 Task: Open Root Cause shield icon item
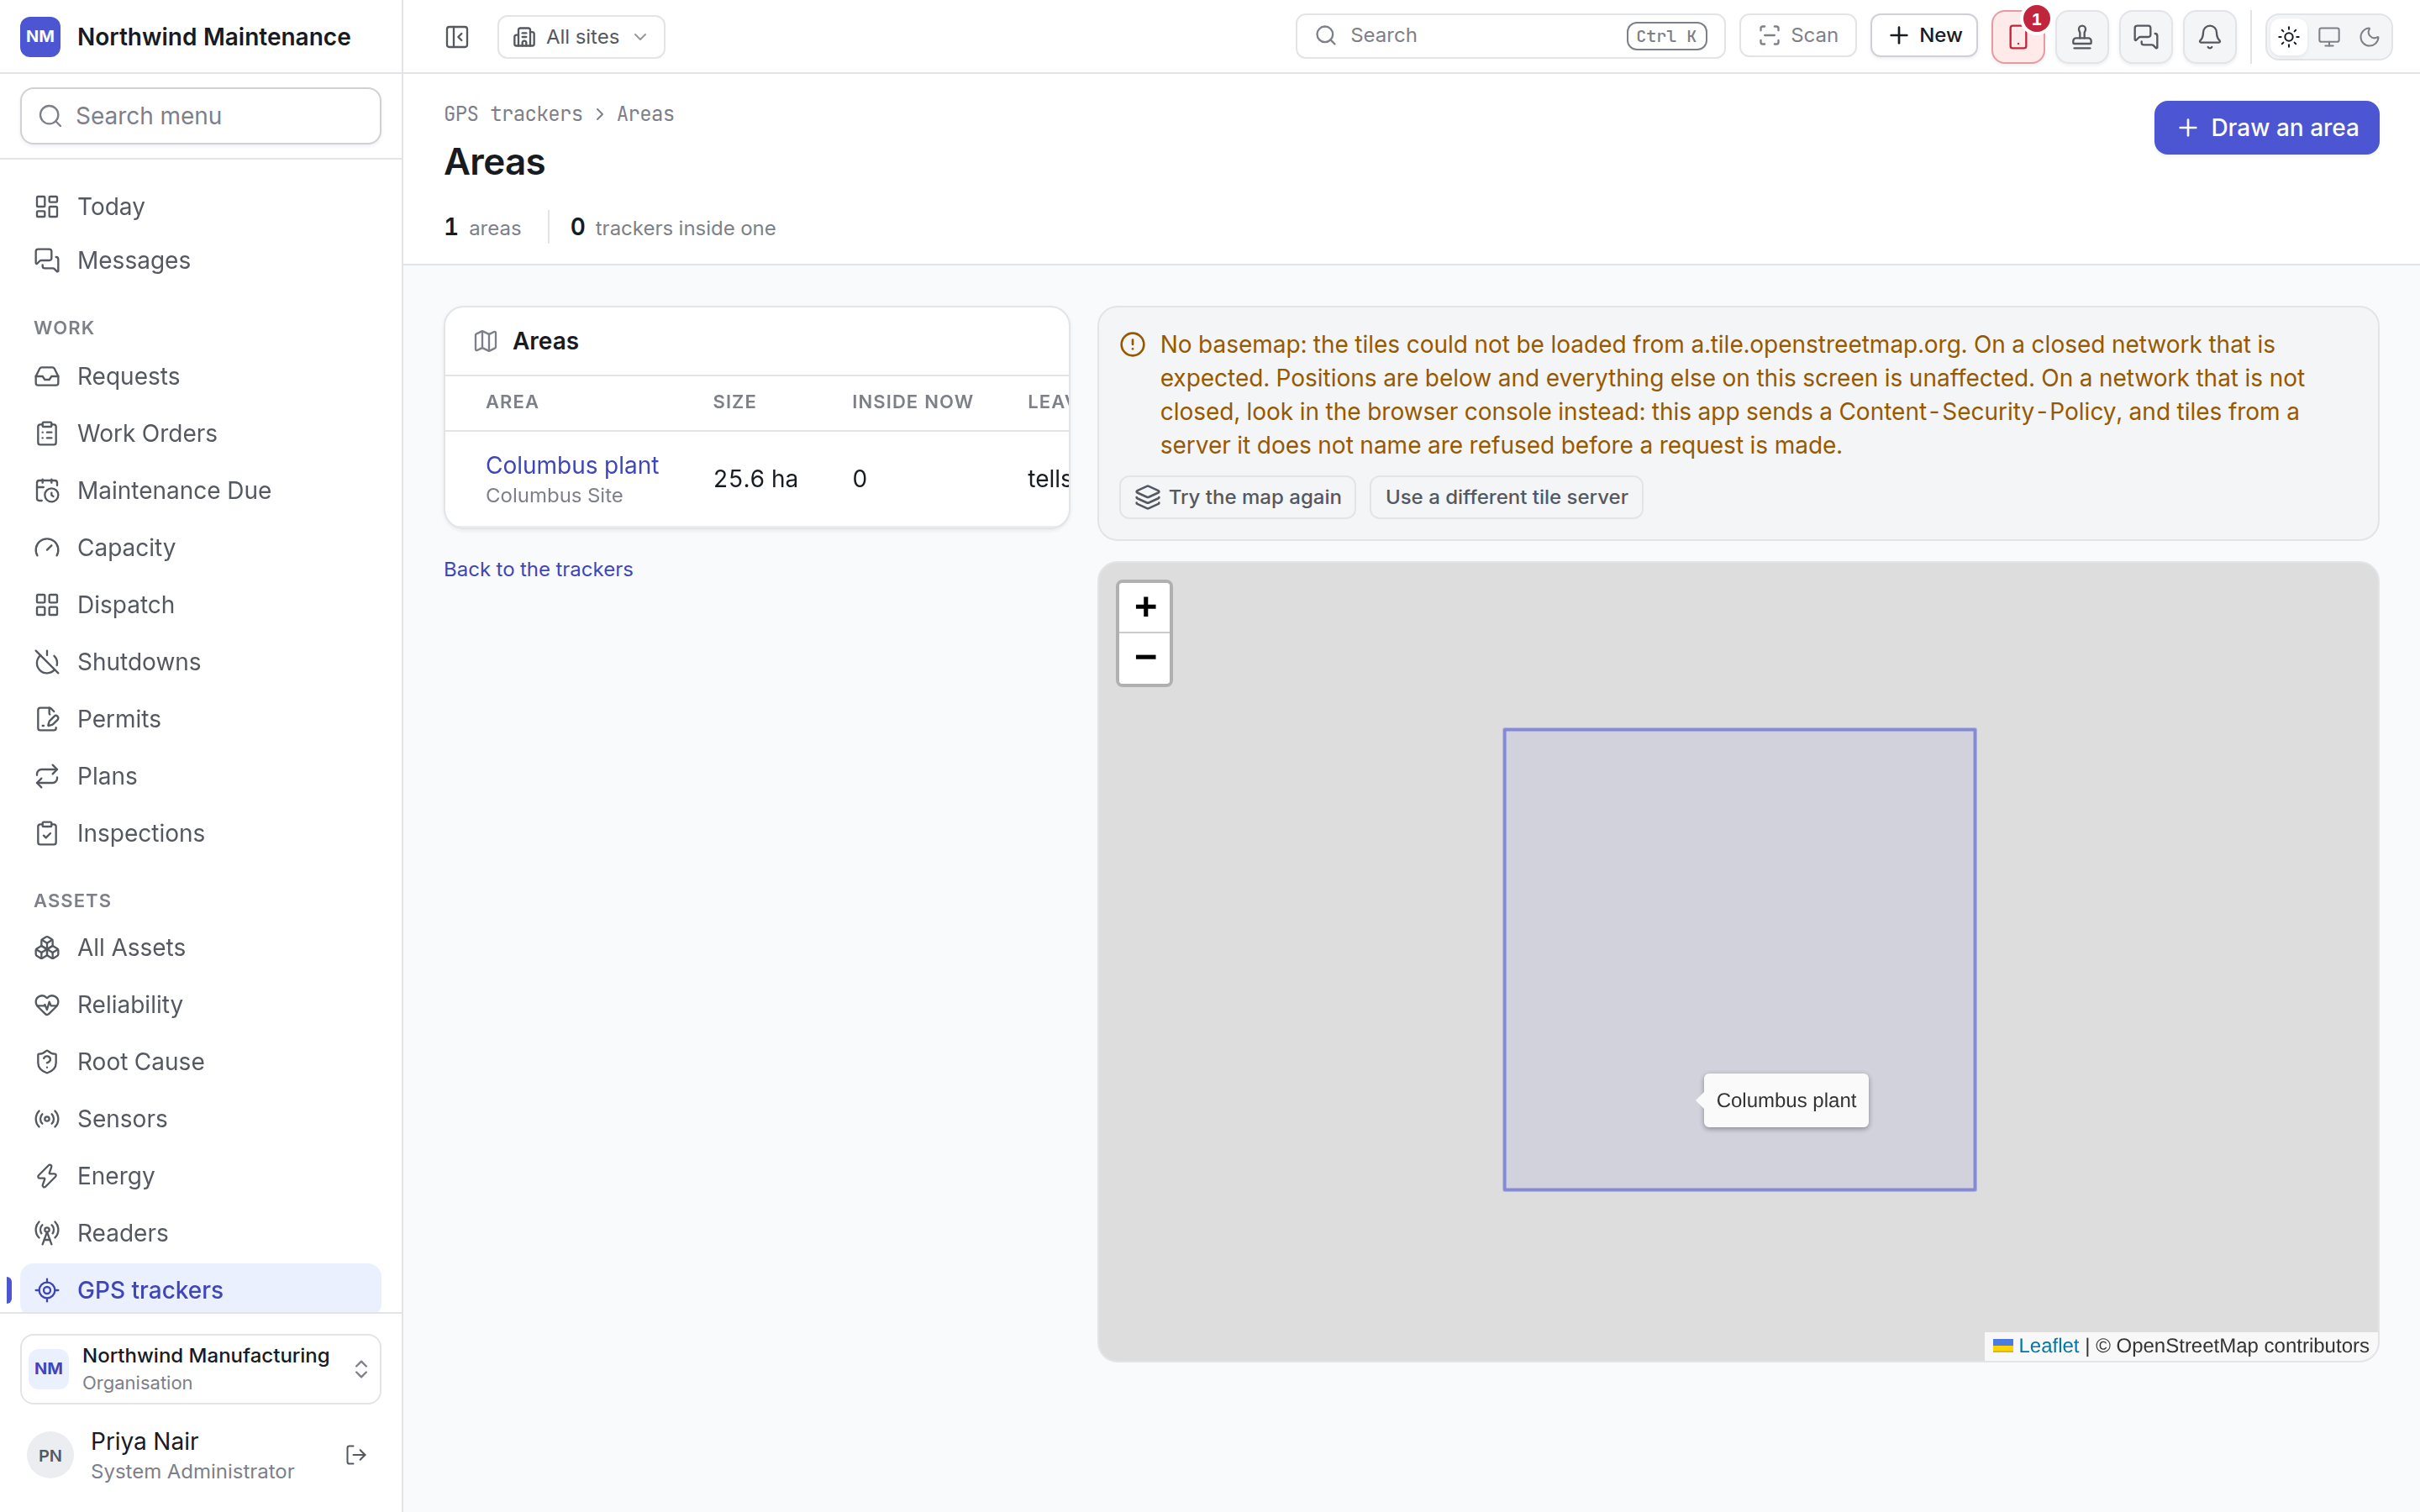tap(201, 1061)
